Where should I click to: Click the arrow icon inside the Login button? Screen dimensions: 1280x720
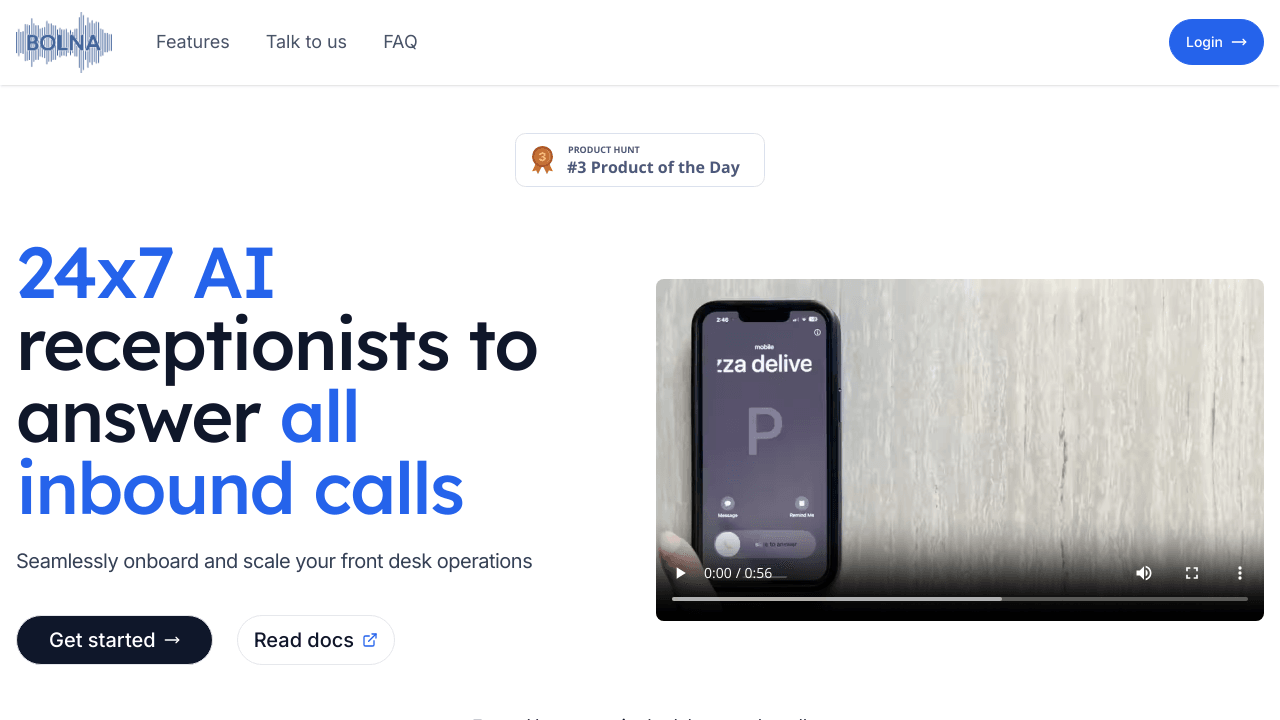coord(1239,42)
